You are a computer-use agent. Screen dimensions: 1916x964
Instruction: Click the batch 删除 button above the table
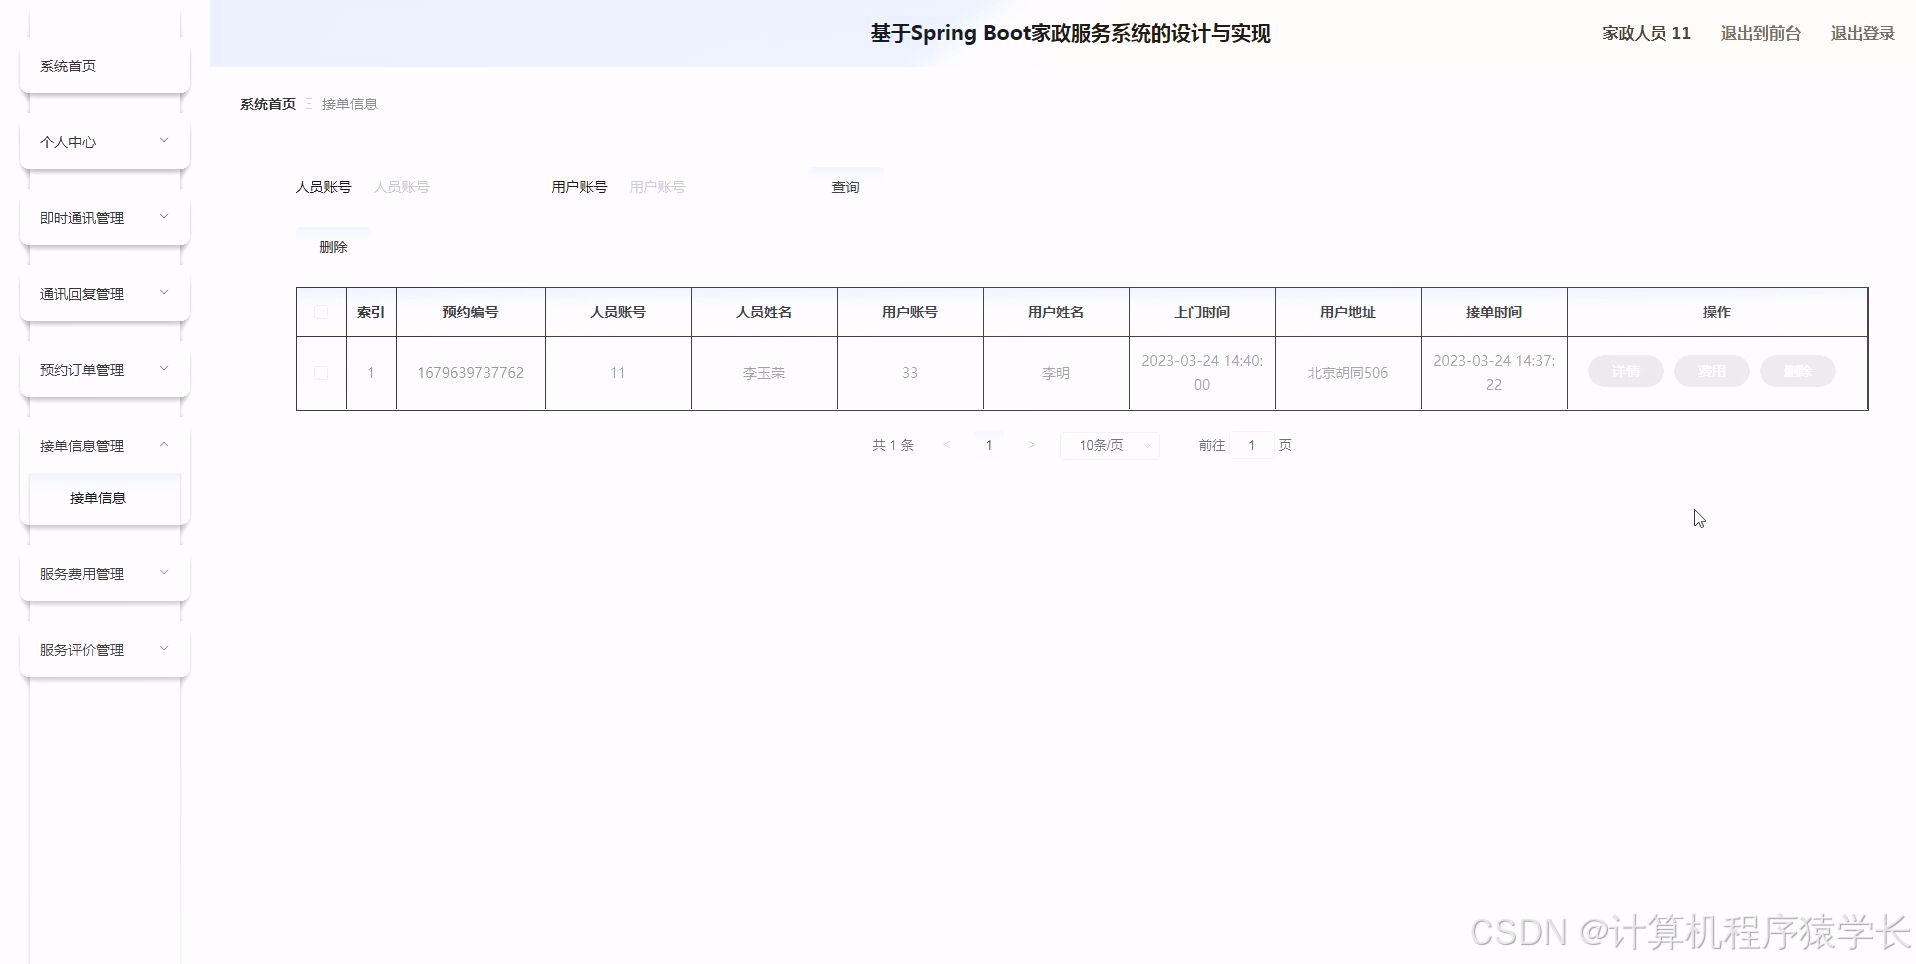(333, 246)
